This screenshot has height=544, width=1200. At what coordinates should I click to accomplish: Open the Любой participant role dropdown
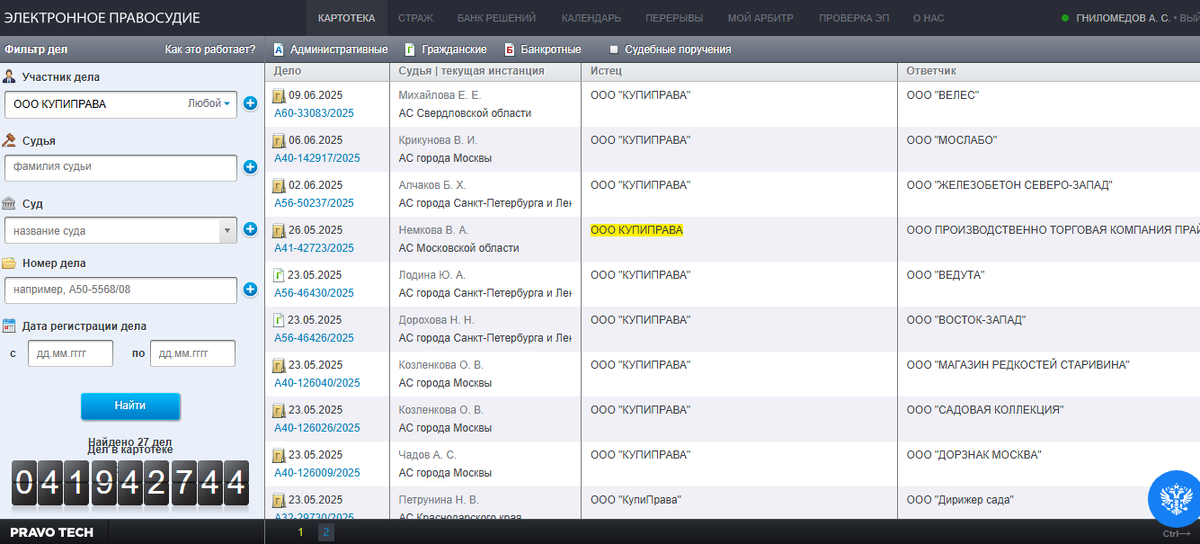point(209,104)
